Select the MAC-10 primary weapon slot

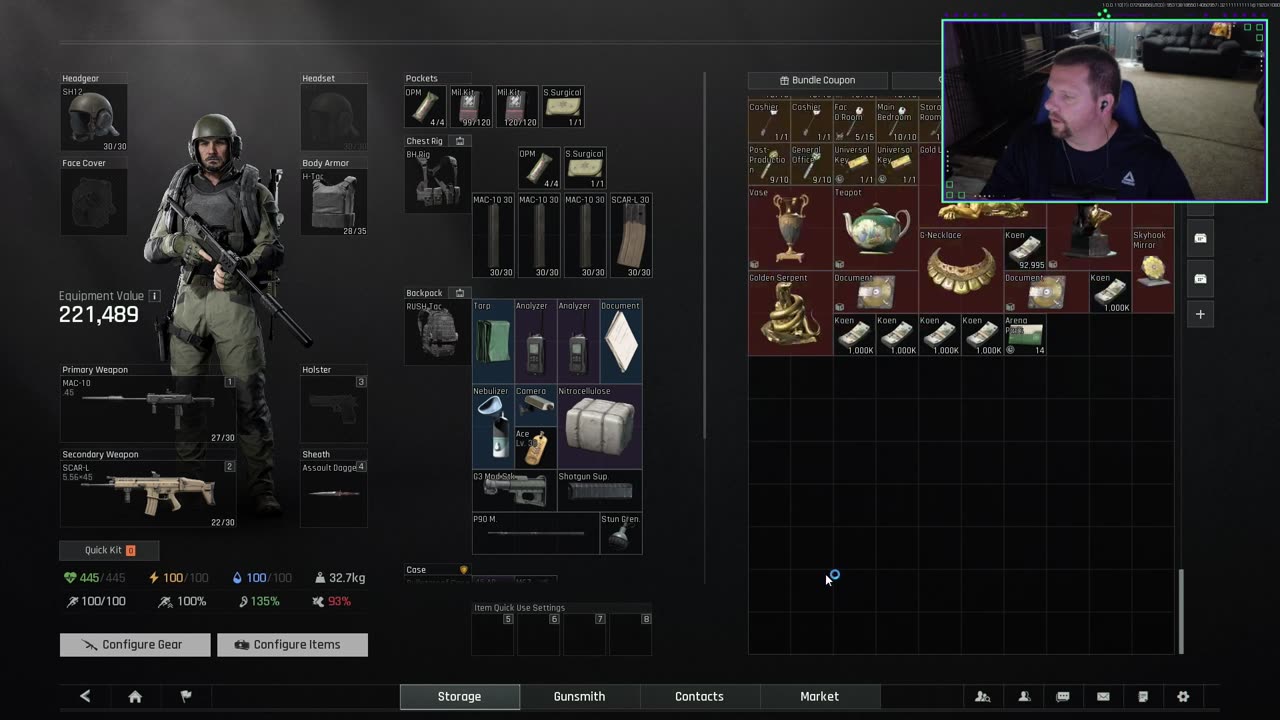[148, 409]
